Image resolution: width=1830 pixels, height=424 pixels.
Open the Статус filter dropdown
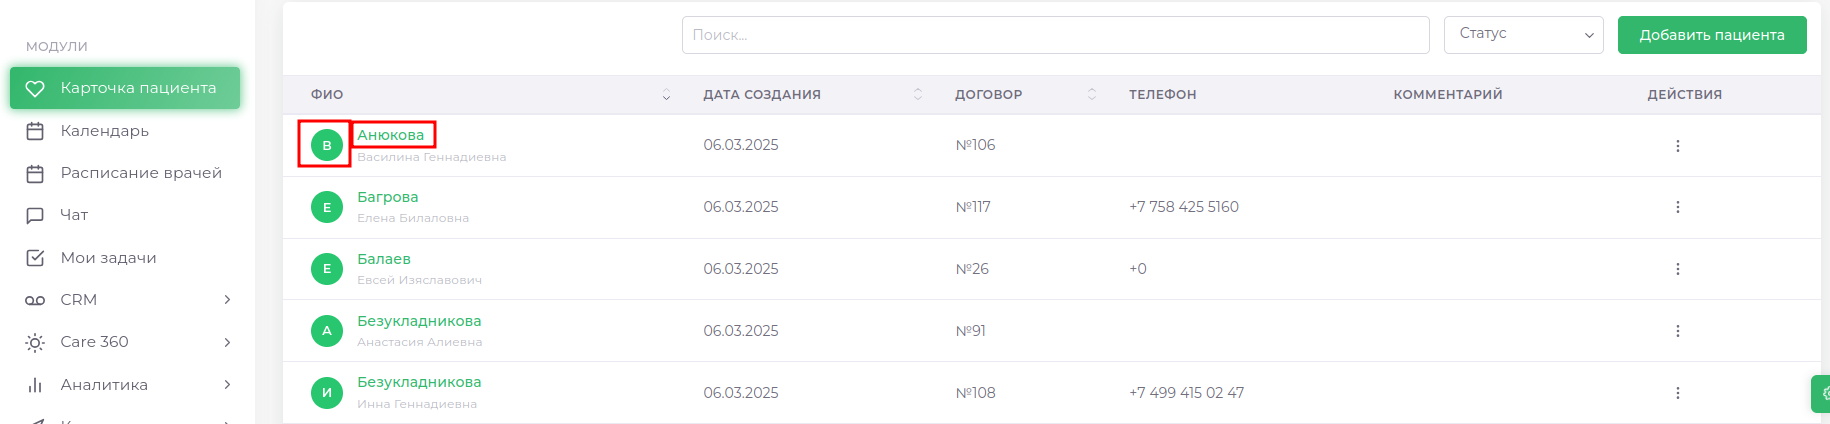(1523, 35)
